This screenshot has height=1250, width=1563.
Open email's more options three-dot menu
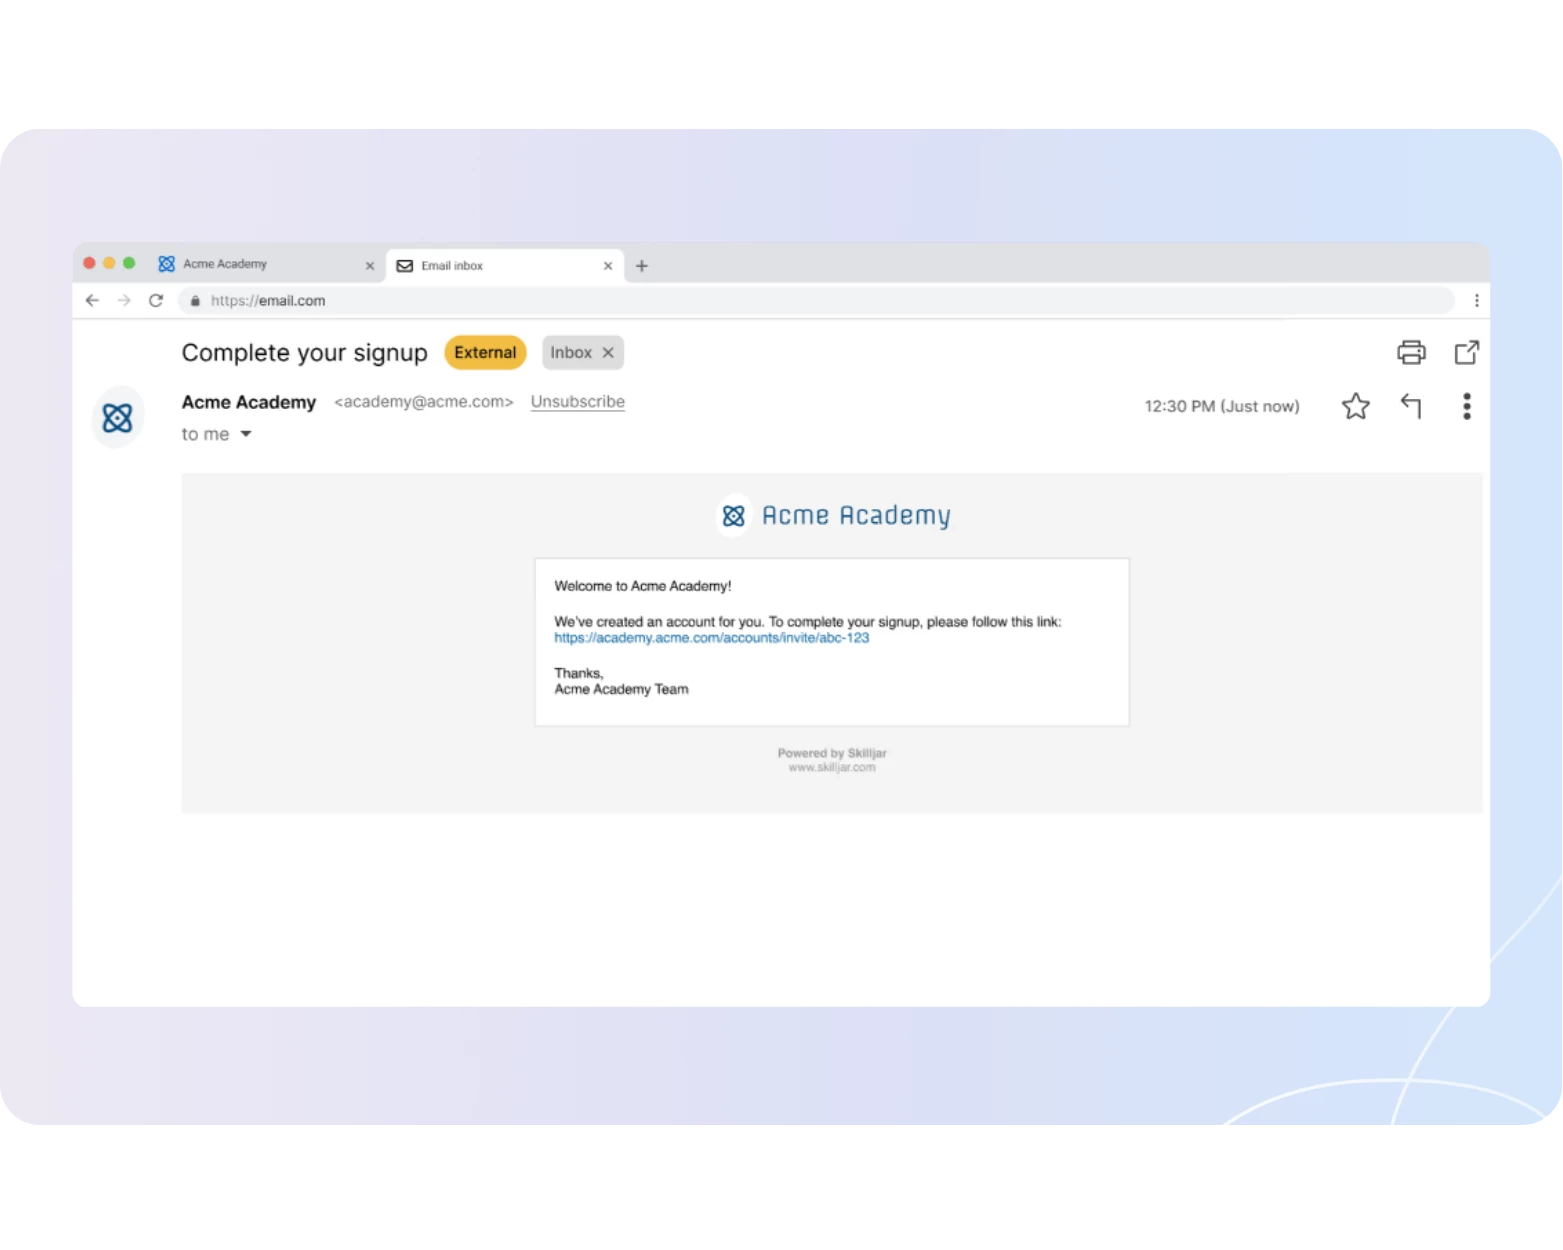[x=1466, y=406]
